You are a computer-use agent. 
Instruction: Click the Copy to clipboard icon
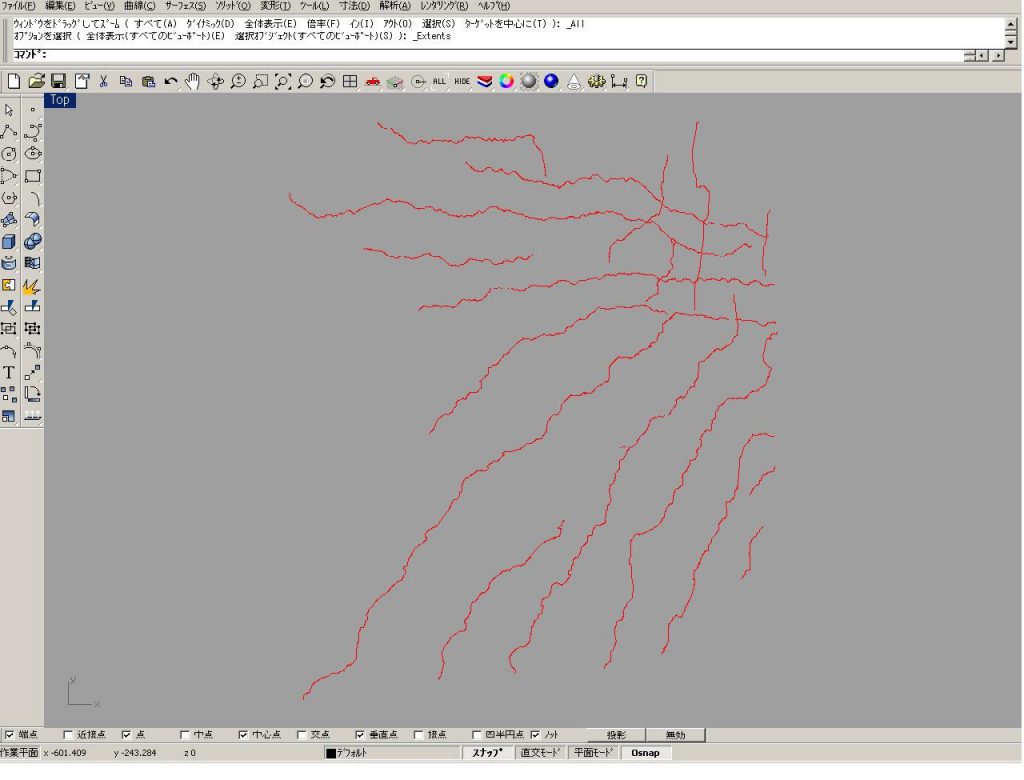tap(126, 81)
